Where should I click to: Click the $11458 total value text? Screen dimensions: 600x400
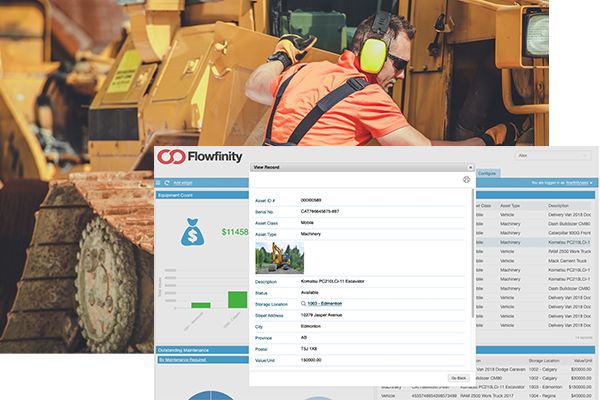[235, 232]
